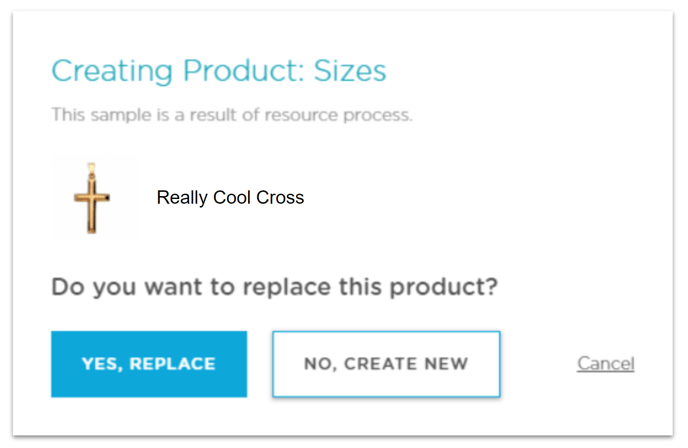This screenshot has width=688, height=448.
Task: Click the pendant bail atop the cross image
Action: [91, 169]
